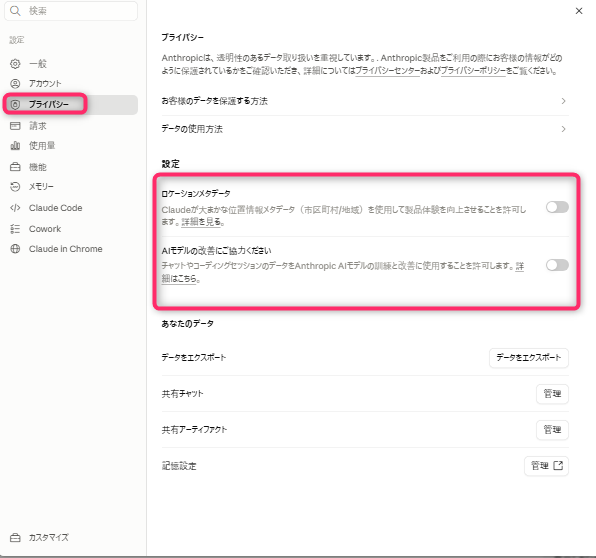Enable the ロケーションメタデータ toggle

point(557,207)
